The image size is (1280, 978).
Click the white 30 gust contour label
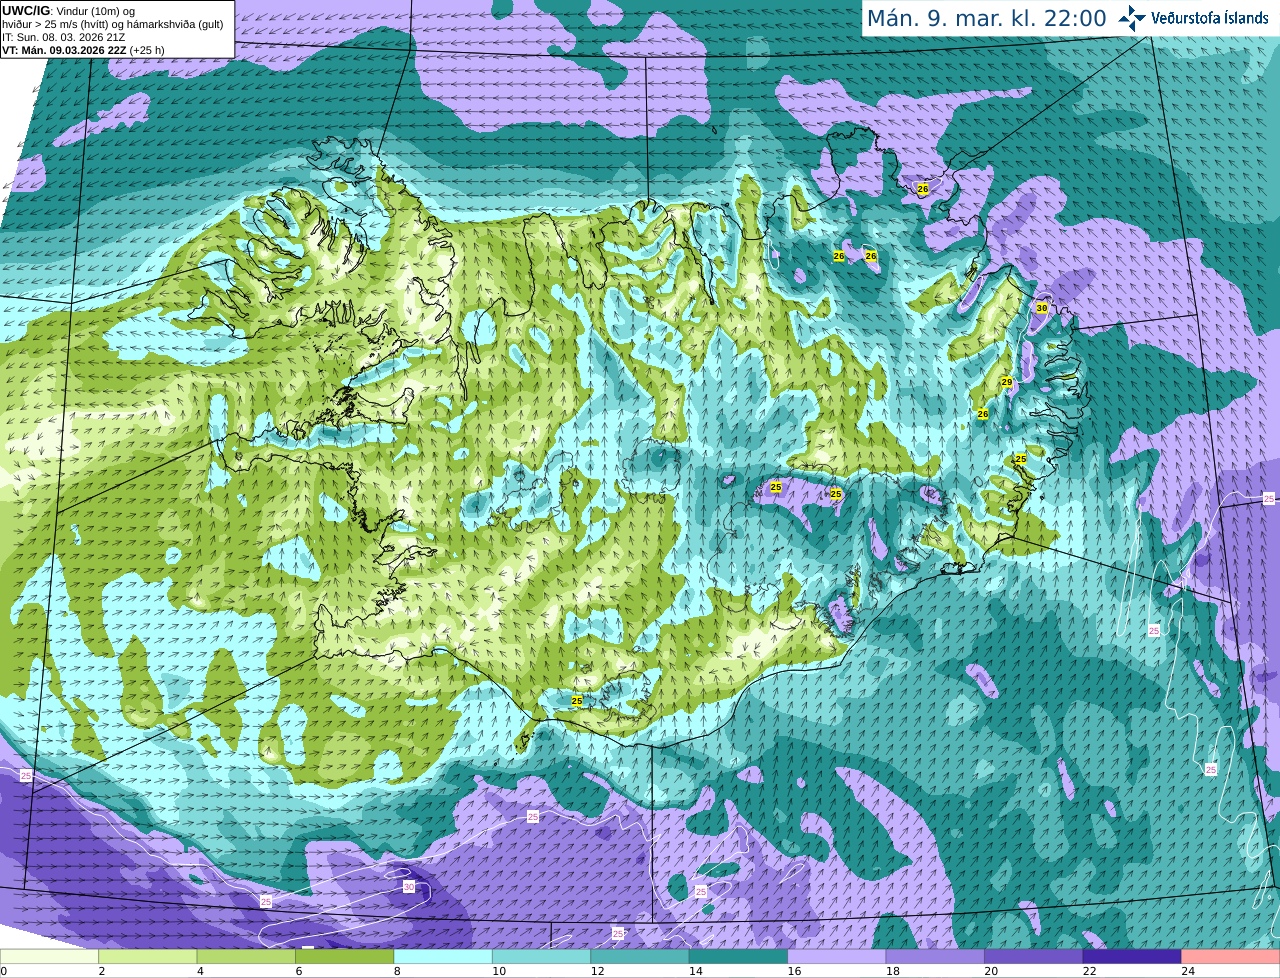[x=408, y=887]
